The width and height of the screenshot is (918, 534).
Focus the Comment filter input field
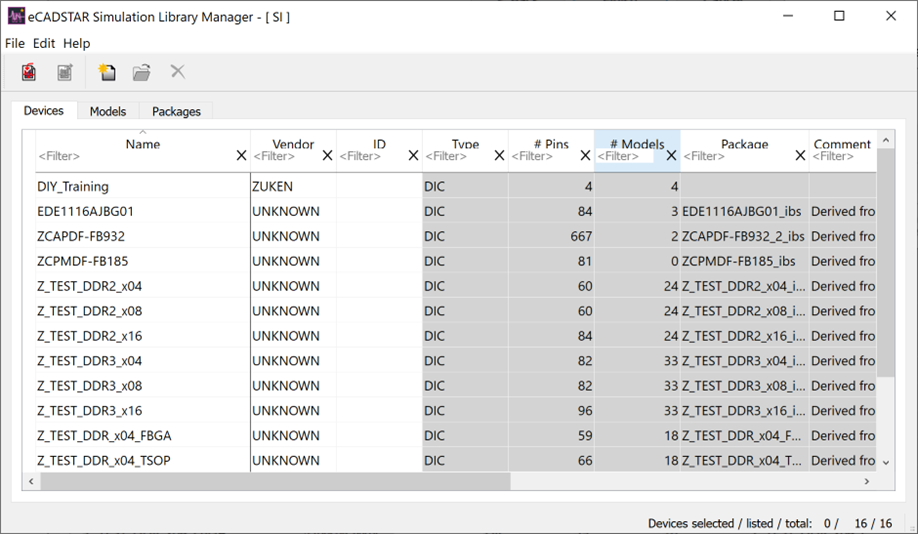click(x=843, y=156)
